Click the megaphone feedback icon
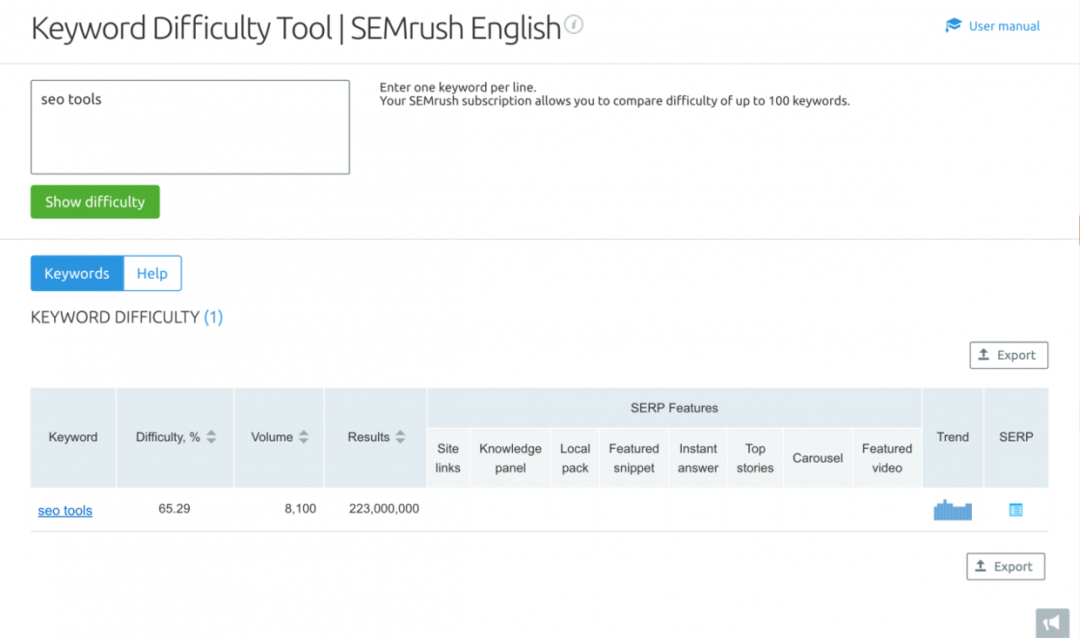1080x638 pixels. pos(1051,622)
